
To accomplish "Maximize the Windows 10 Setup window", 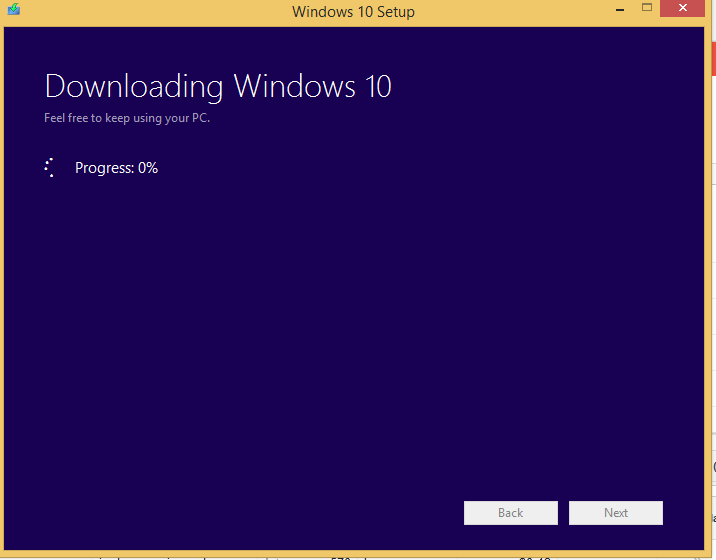I will point(647,8).
